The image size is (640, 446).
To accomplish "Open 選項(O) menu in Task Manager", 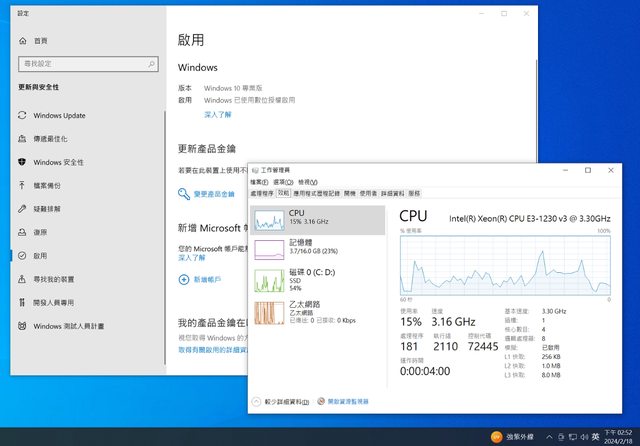I will 283,182.
